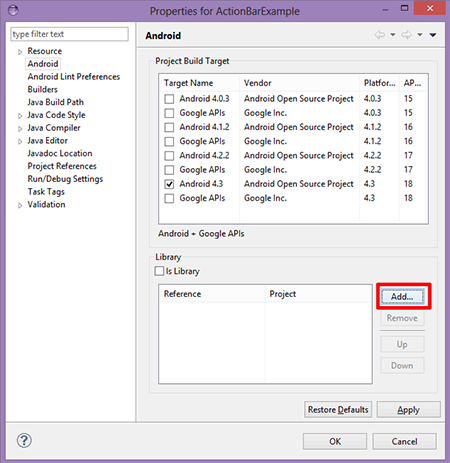
Task: Expand the Validation tree node
Action: click(x=20, y=205)
